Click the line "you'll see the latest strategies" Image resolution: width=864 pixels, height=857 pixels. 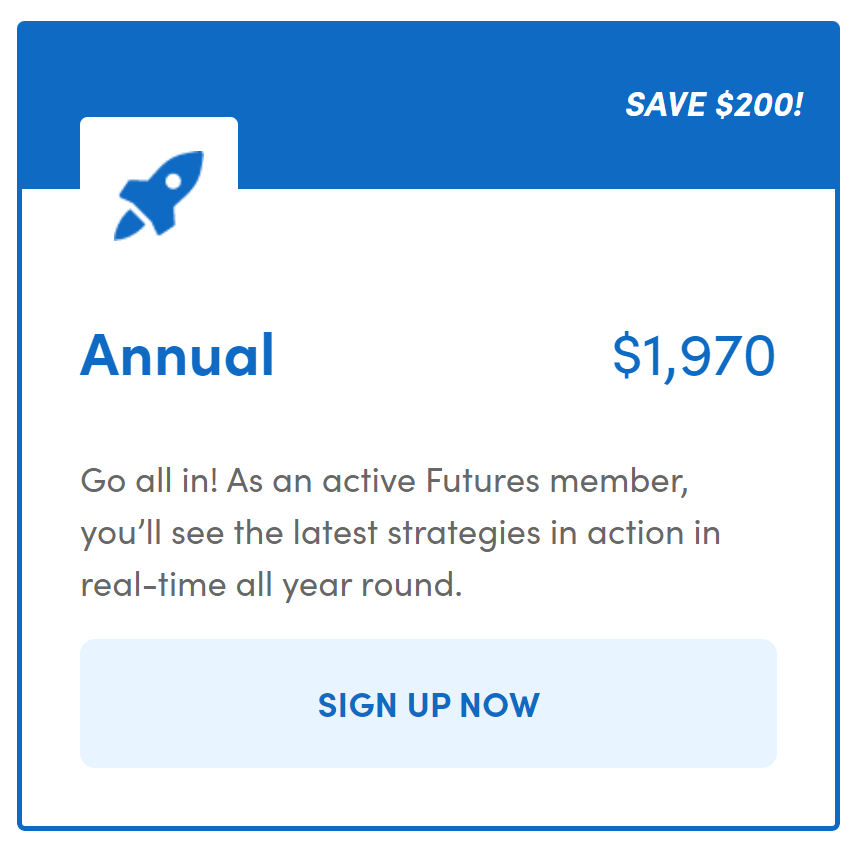click(x=401, y=533)
